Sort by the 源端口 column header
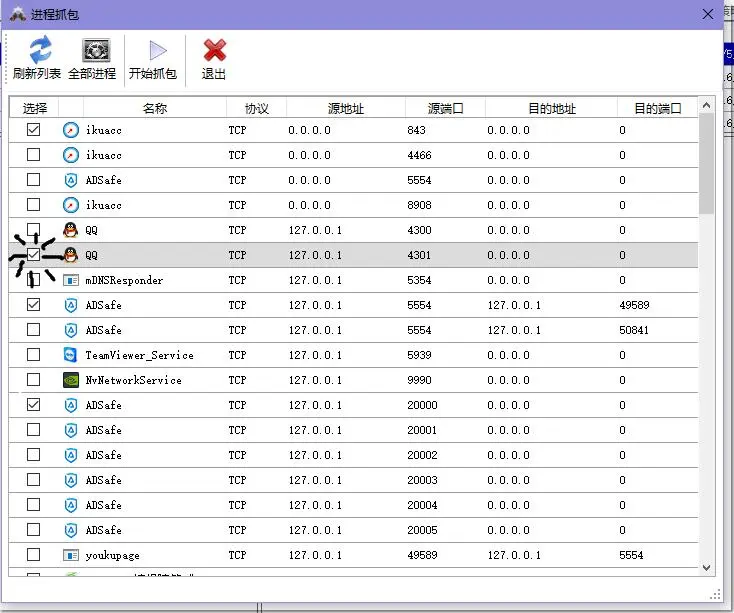Image resolution: width=734 pixels, height=613 pixels. (445, 108)
